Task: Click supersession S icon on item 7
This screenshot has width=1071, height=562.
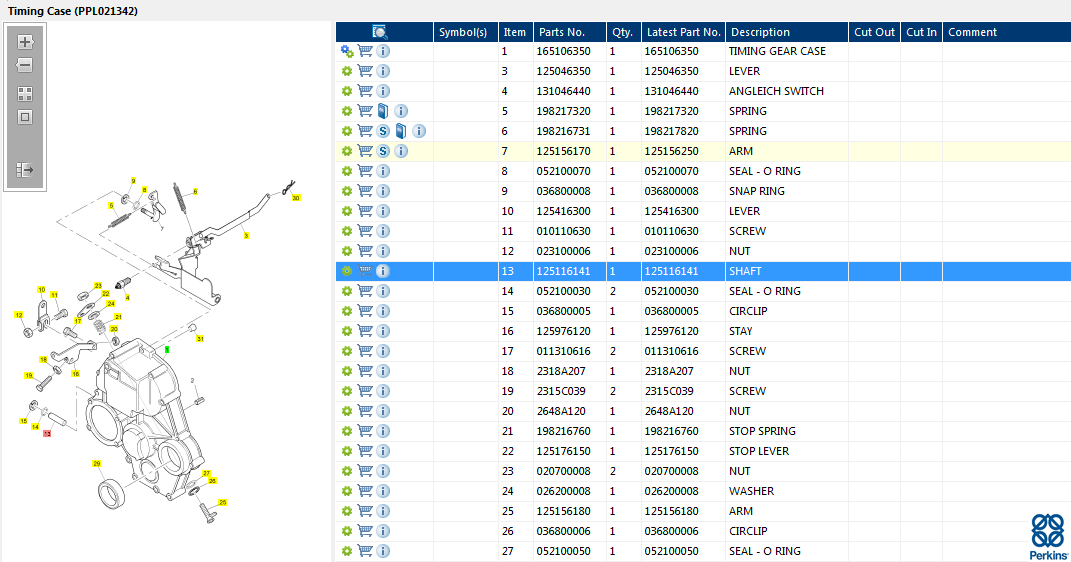Action: point(383,151)
